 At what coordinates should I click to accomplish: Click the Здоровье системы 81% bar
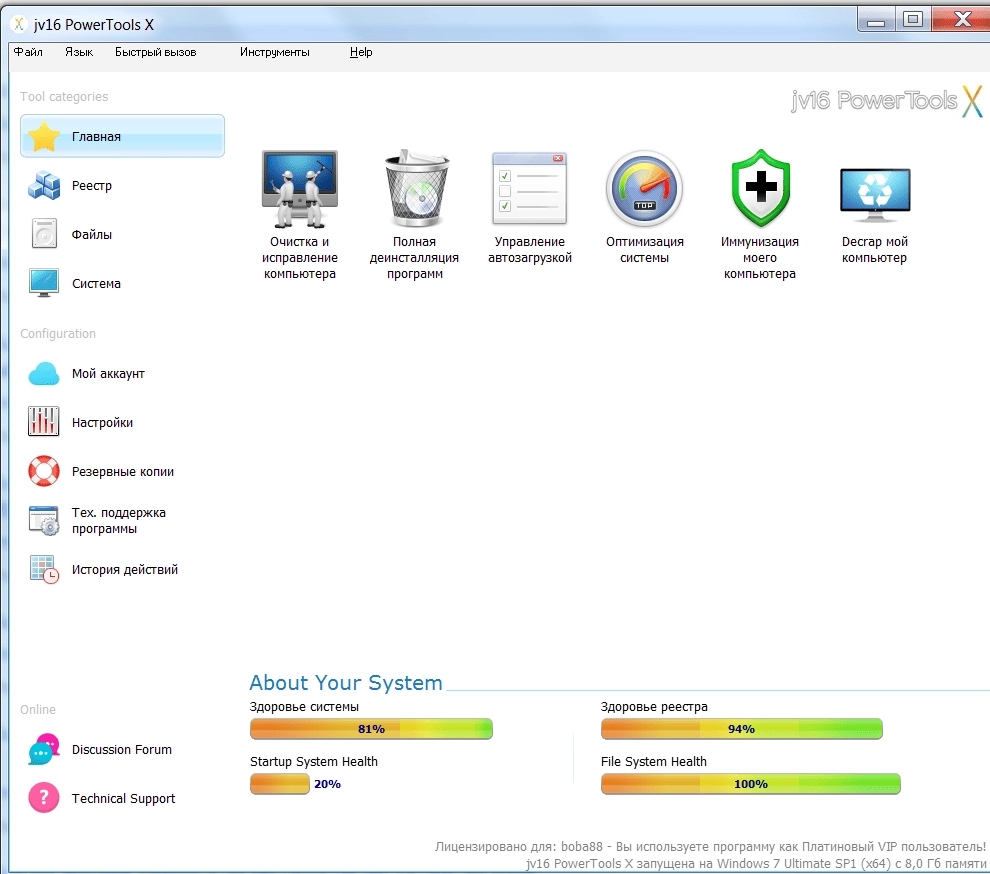pyautogui.click(x=371, y=729)
